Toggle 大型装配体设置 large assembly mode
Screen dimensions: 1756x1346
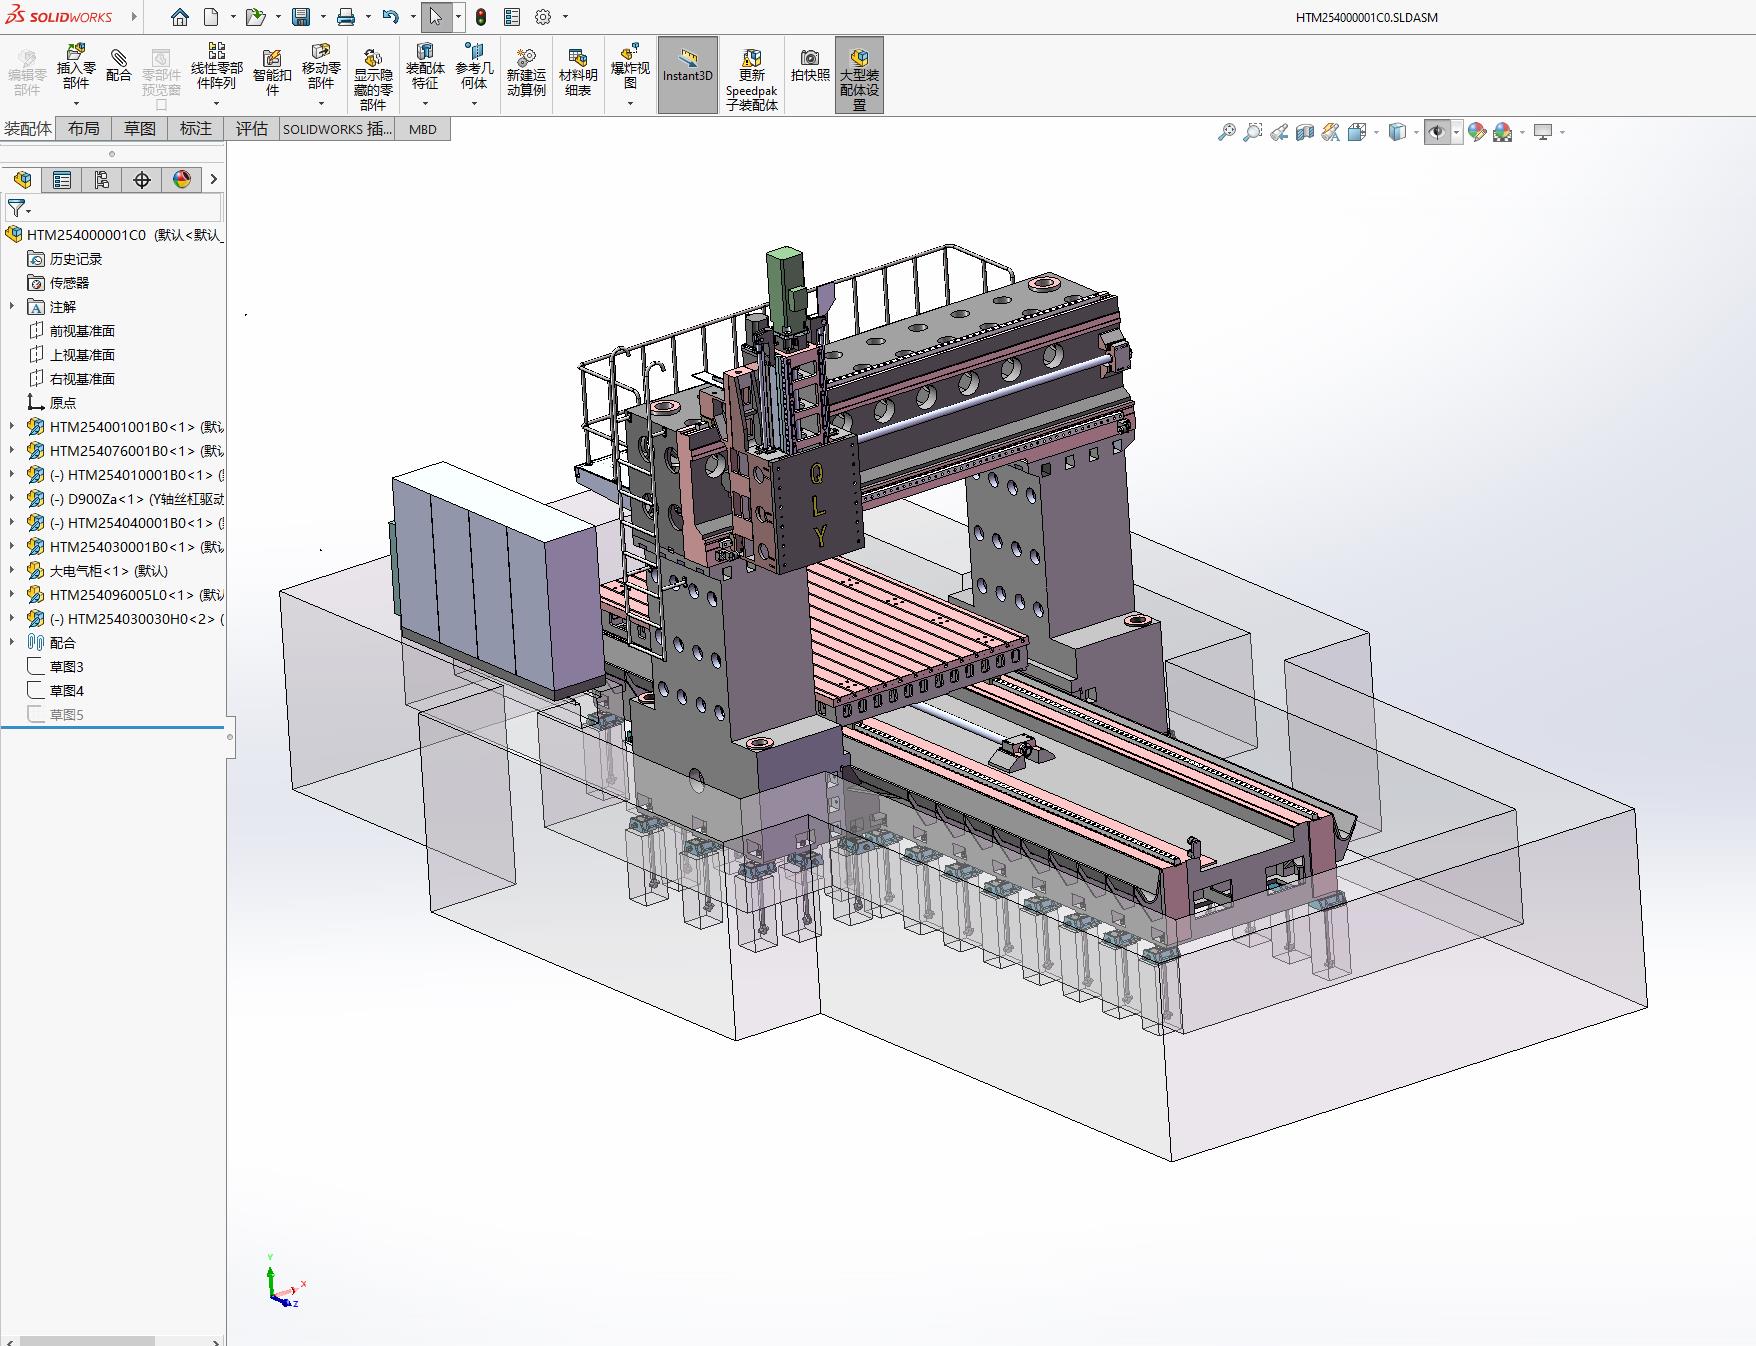pyautogui.click(x=859, y=74)
